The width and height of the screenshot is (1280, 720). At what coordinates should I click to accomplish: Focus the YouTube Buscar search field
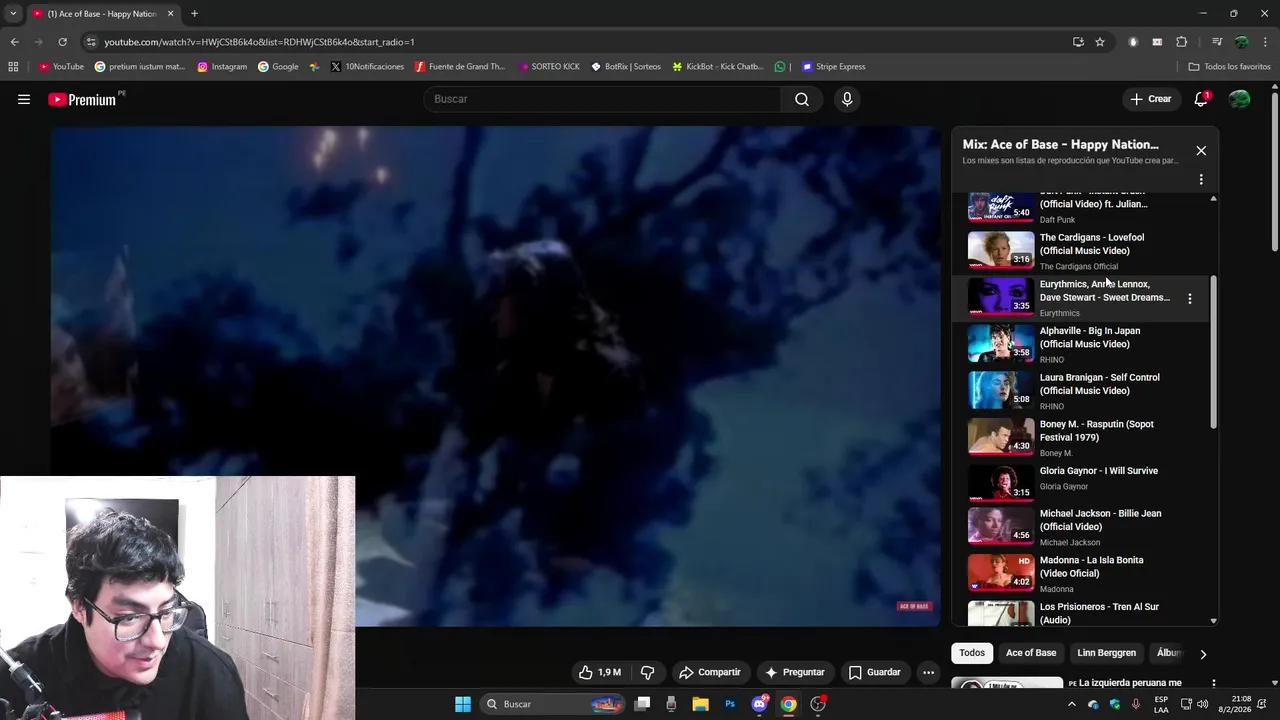pos(603,99)
